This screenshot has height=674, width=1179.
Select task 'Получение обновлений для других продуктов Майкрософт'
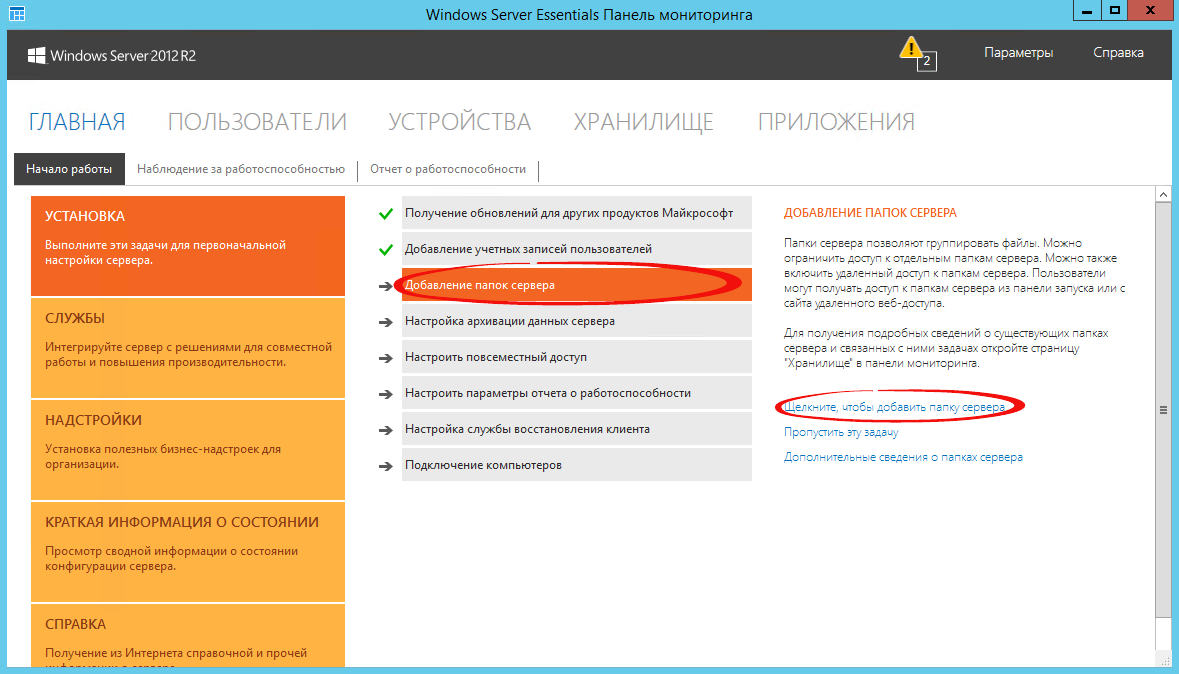(577, 213)
